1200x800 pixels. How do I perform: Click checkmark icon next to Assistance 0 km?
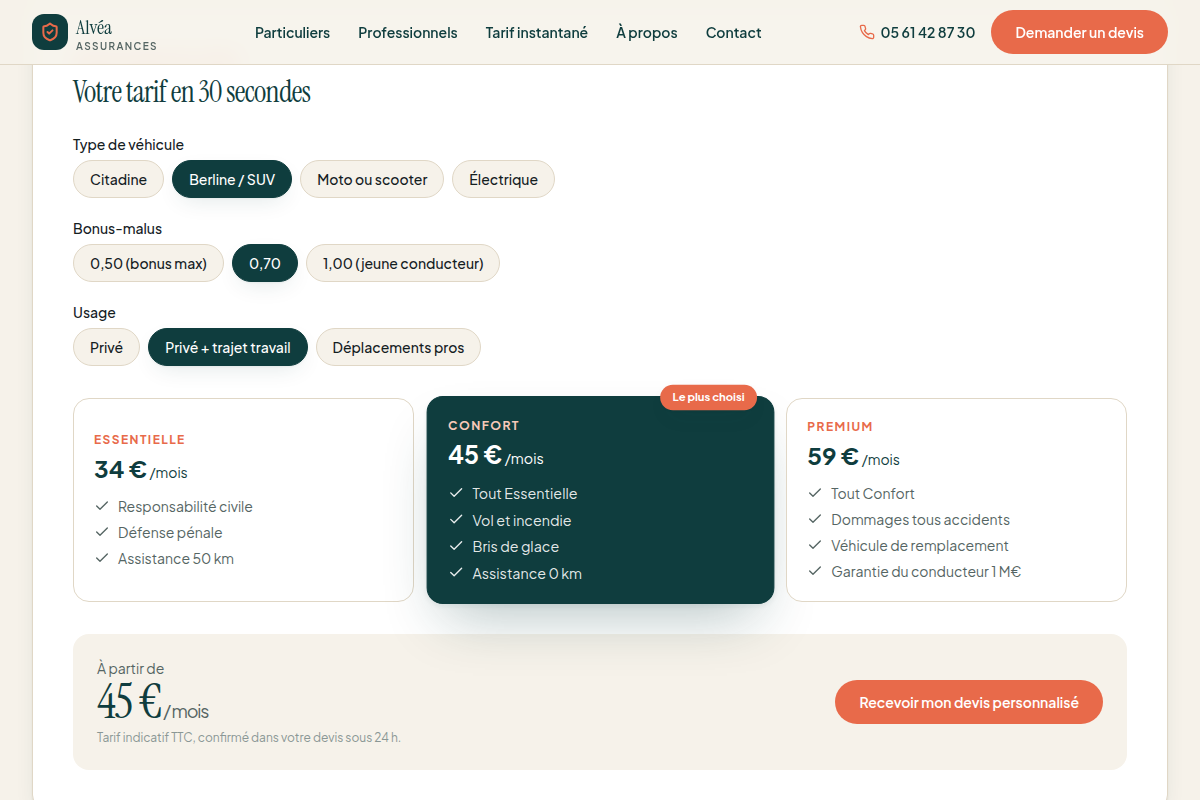(x=456, y=573)
